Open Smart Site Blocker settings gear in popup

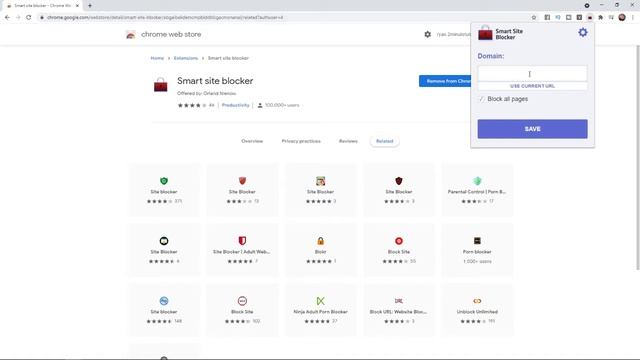pos(582,33)
